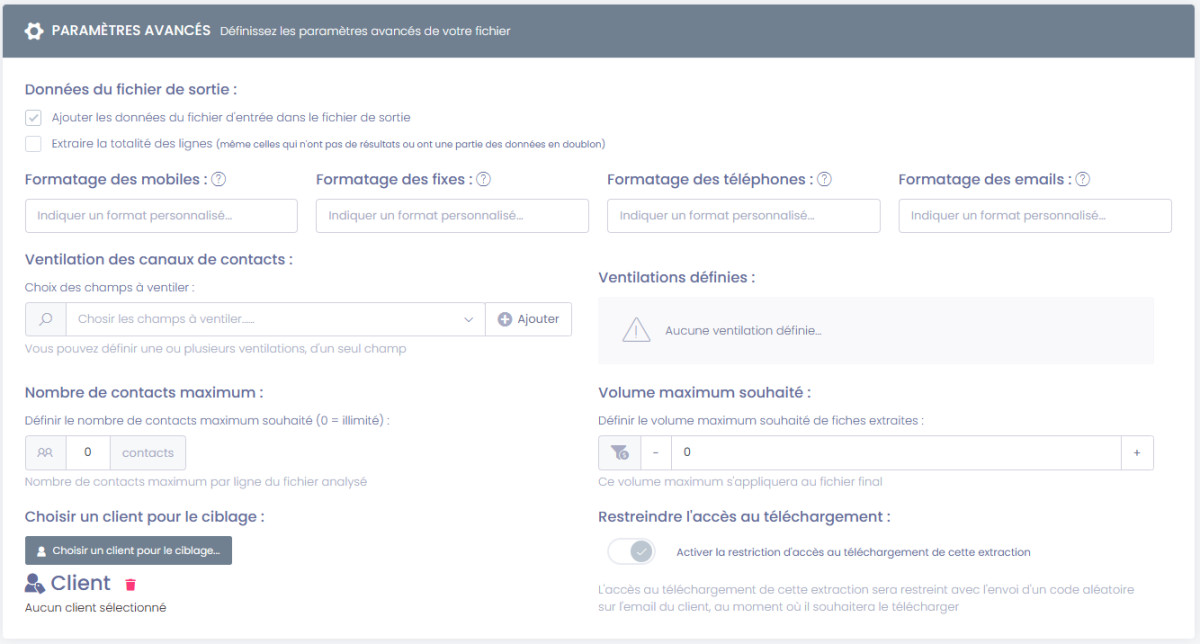
Task: Click the help icon beside Formatage des emails
Action: point(1082,180)
